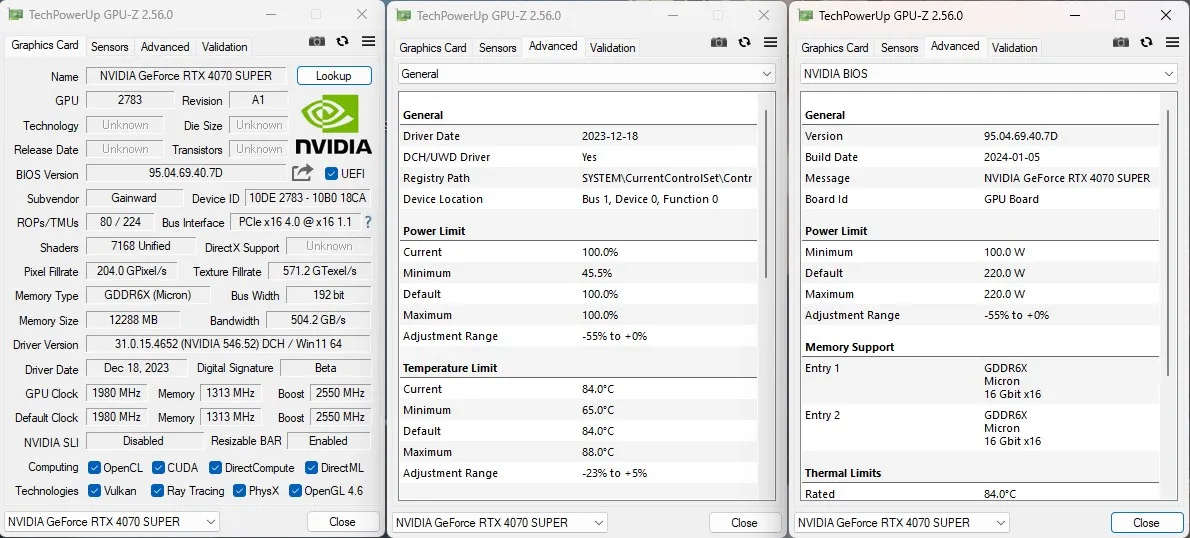Open the NVIDIA BIOS category dropdown
Screen dimensions: 1190x538
pyautogui.click(x=989, y=74)
